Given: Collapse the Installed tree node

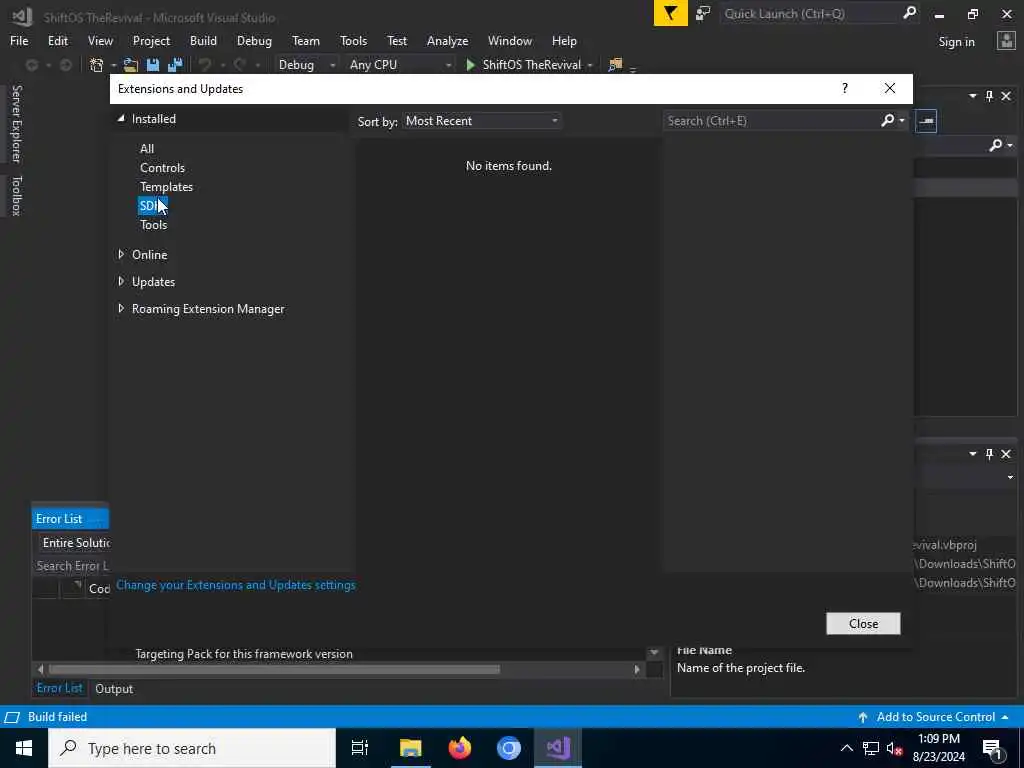Looking at the screenshot, I should coord(121,118).
